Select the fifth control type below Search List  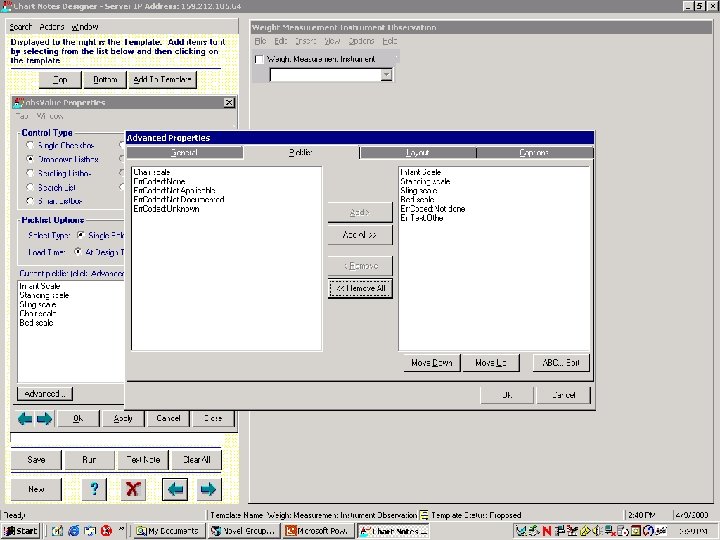pos(30,201)
